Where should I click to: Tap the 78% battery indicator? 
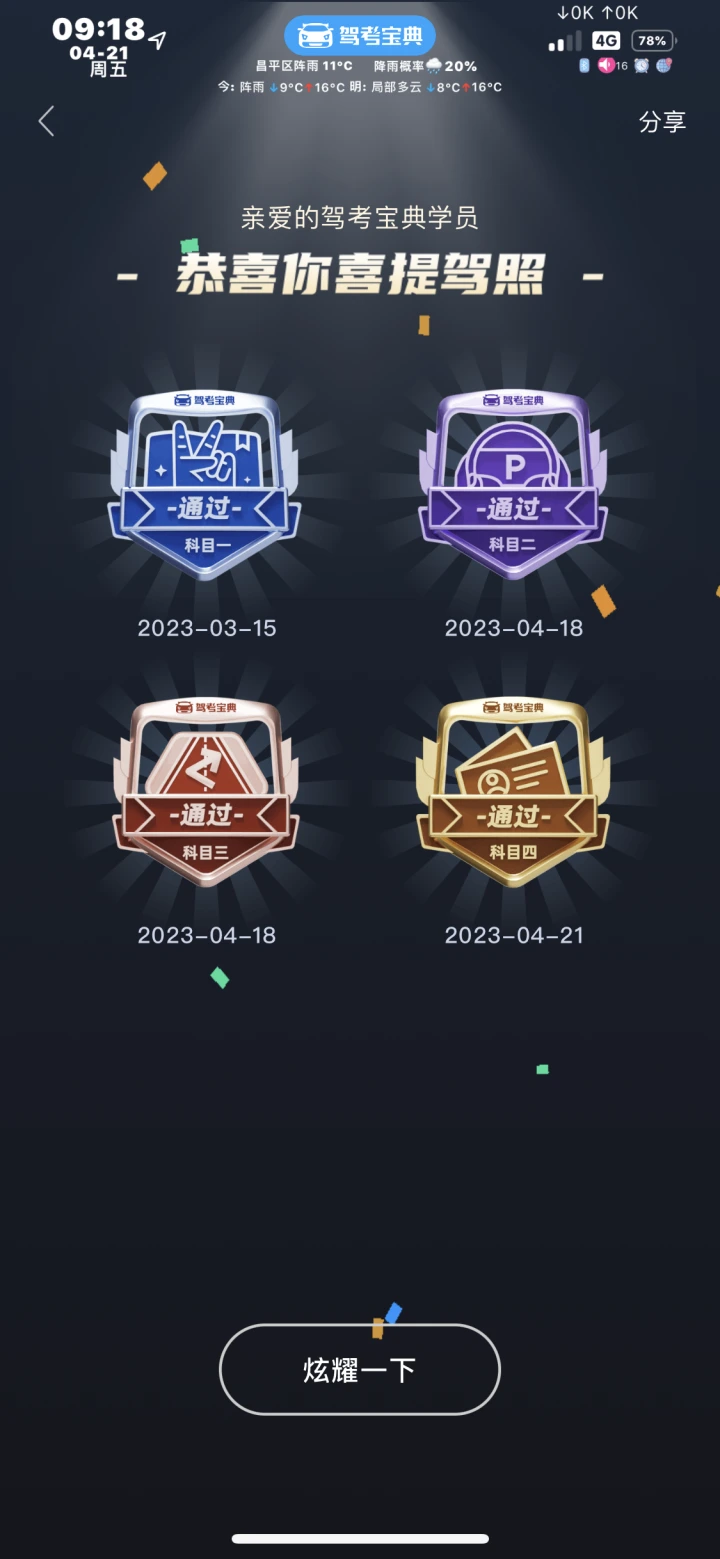click(x=654, y=41)
